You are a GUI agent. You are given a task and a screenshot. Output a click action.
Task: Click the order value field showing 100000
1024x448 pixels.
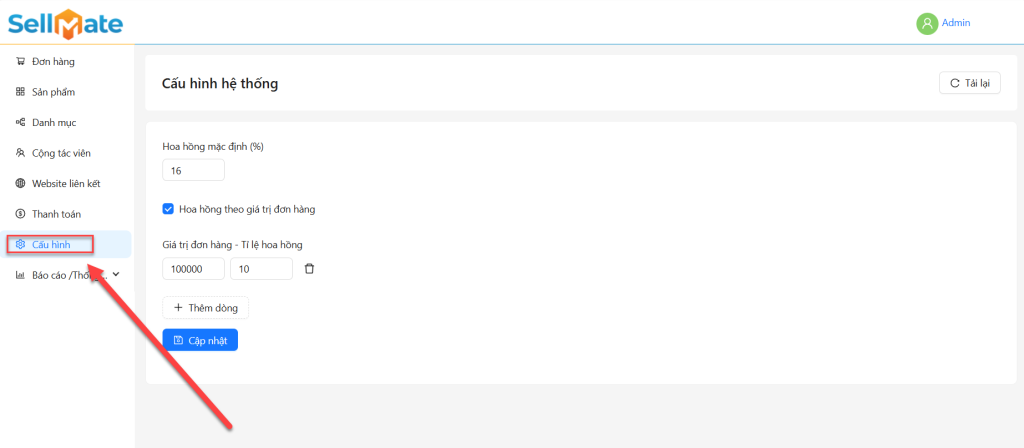click(x=193, y=269)
